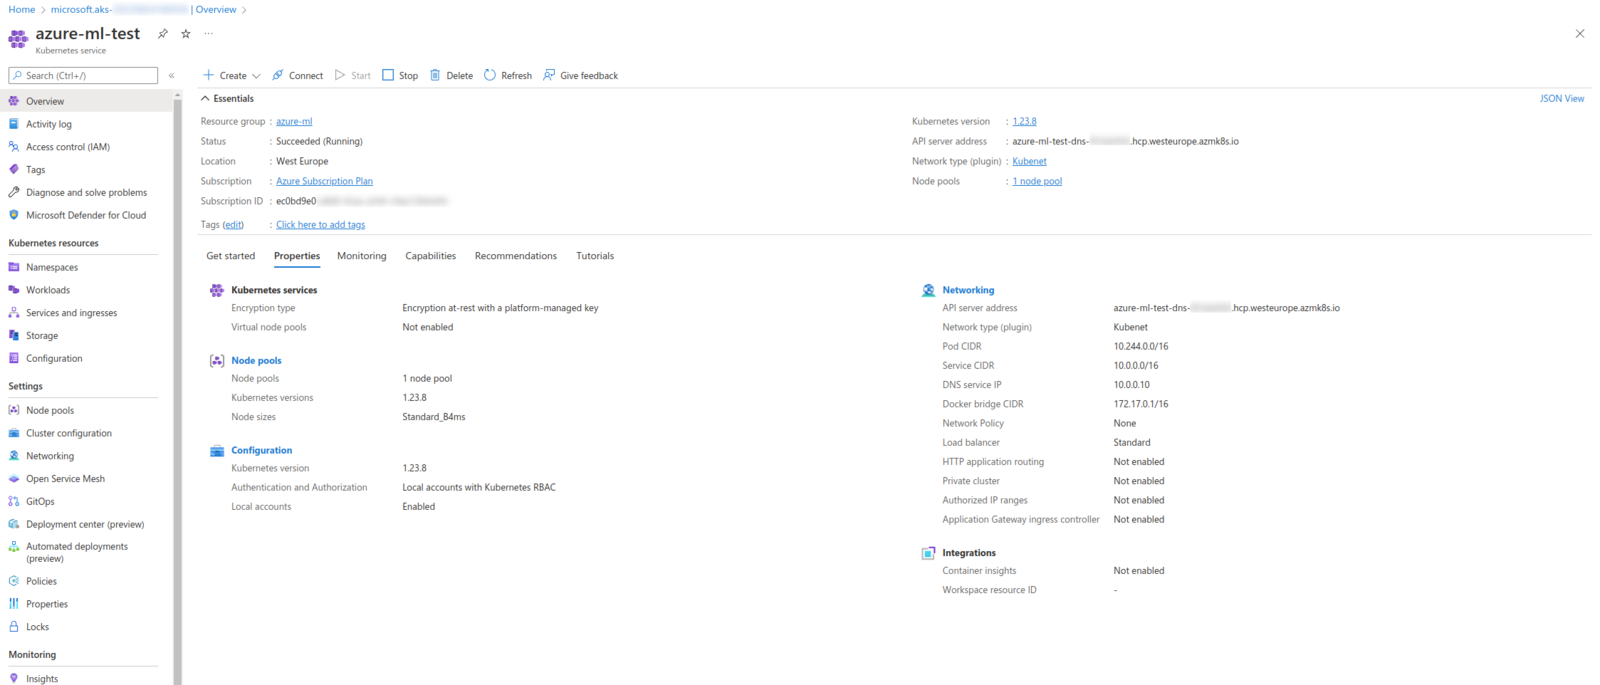The image size is (1600, 685).
Task: Switch to the Monitoring tab
Action: [x=362, y=256]
